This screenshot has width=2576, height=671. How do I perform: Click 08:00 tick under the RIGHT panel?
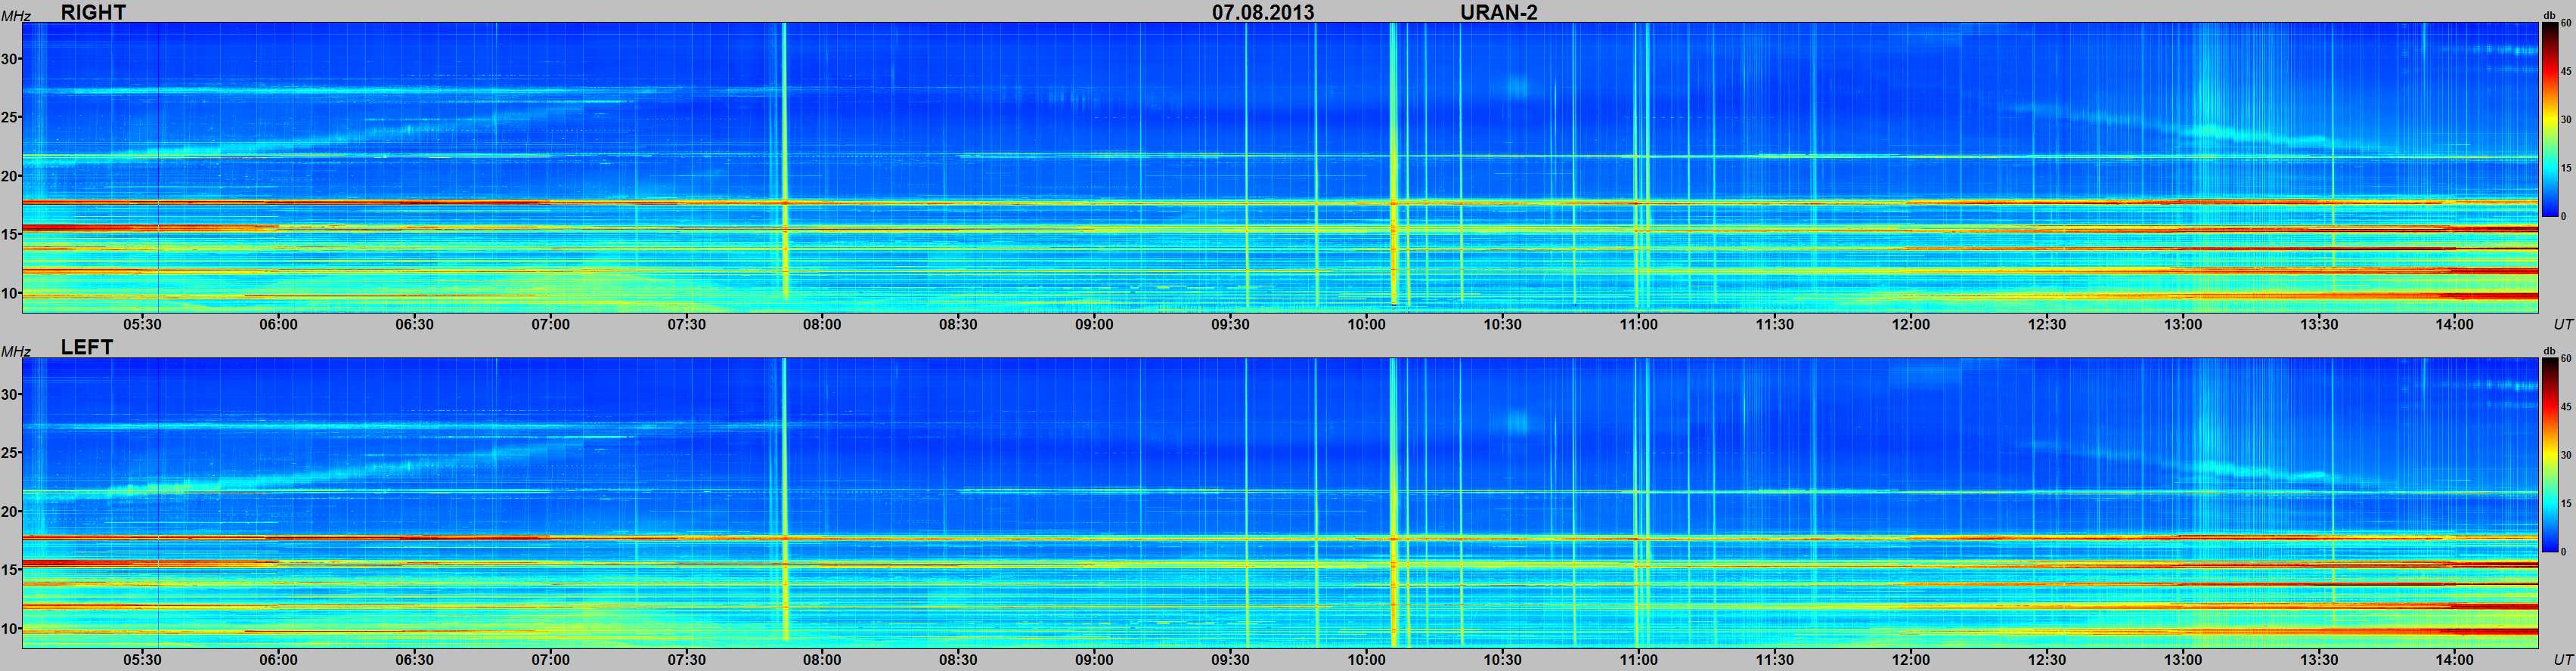[822, 324]
